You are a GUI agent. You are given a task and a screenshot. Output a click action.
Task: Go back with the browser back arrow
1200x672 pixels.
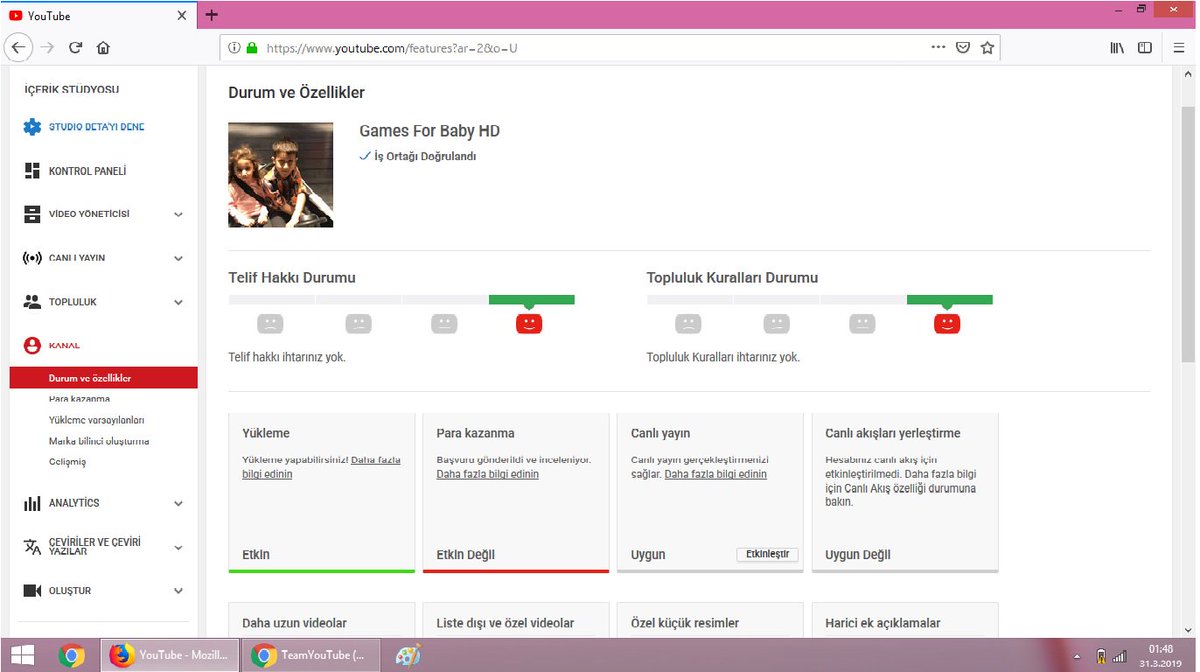18,47
